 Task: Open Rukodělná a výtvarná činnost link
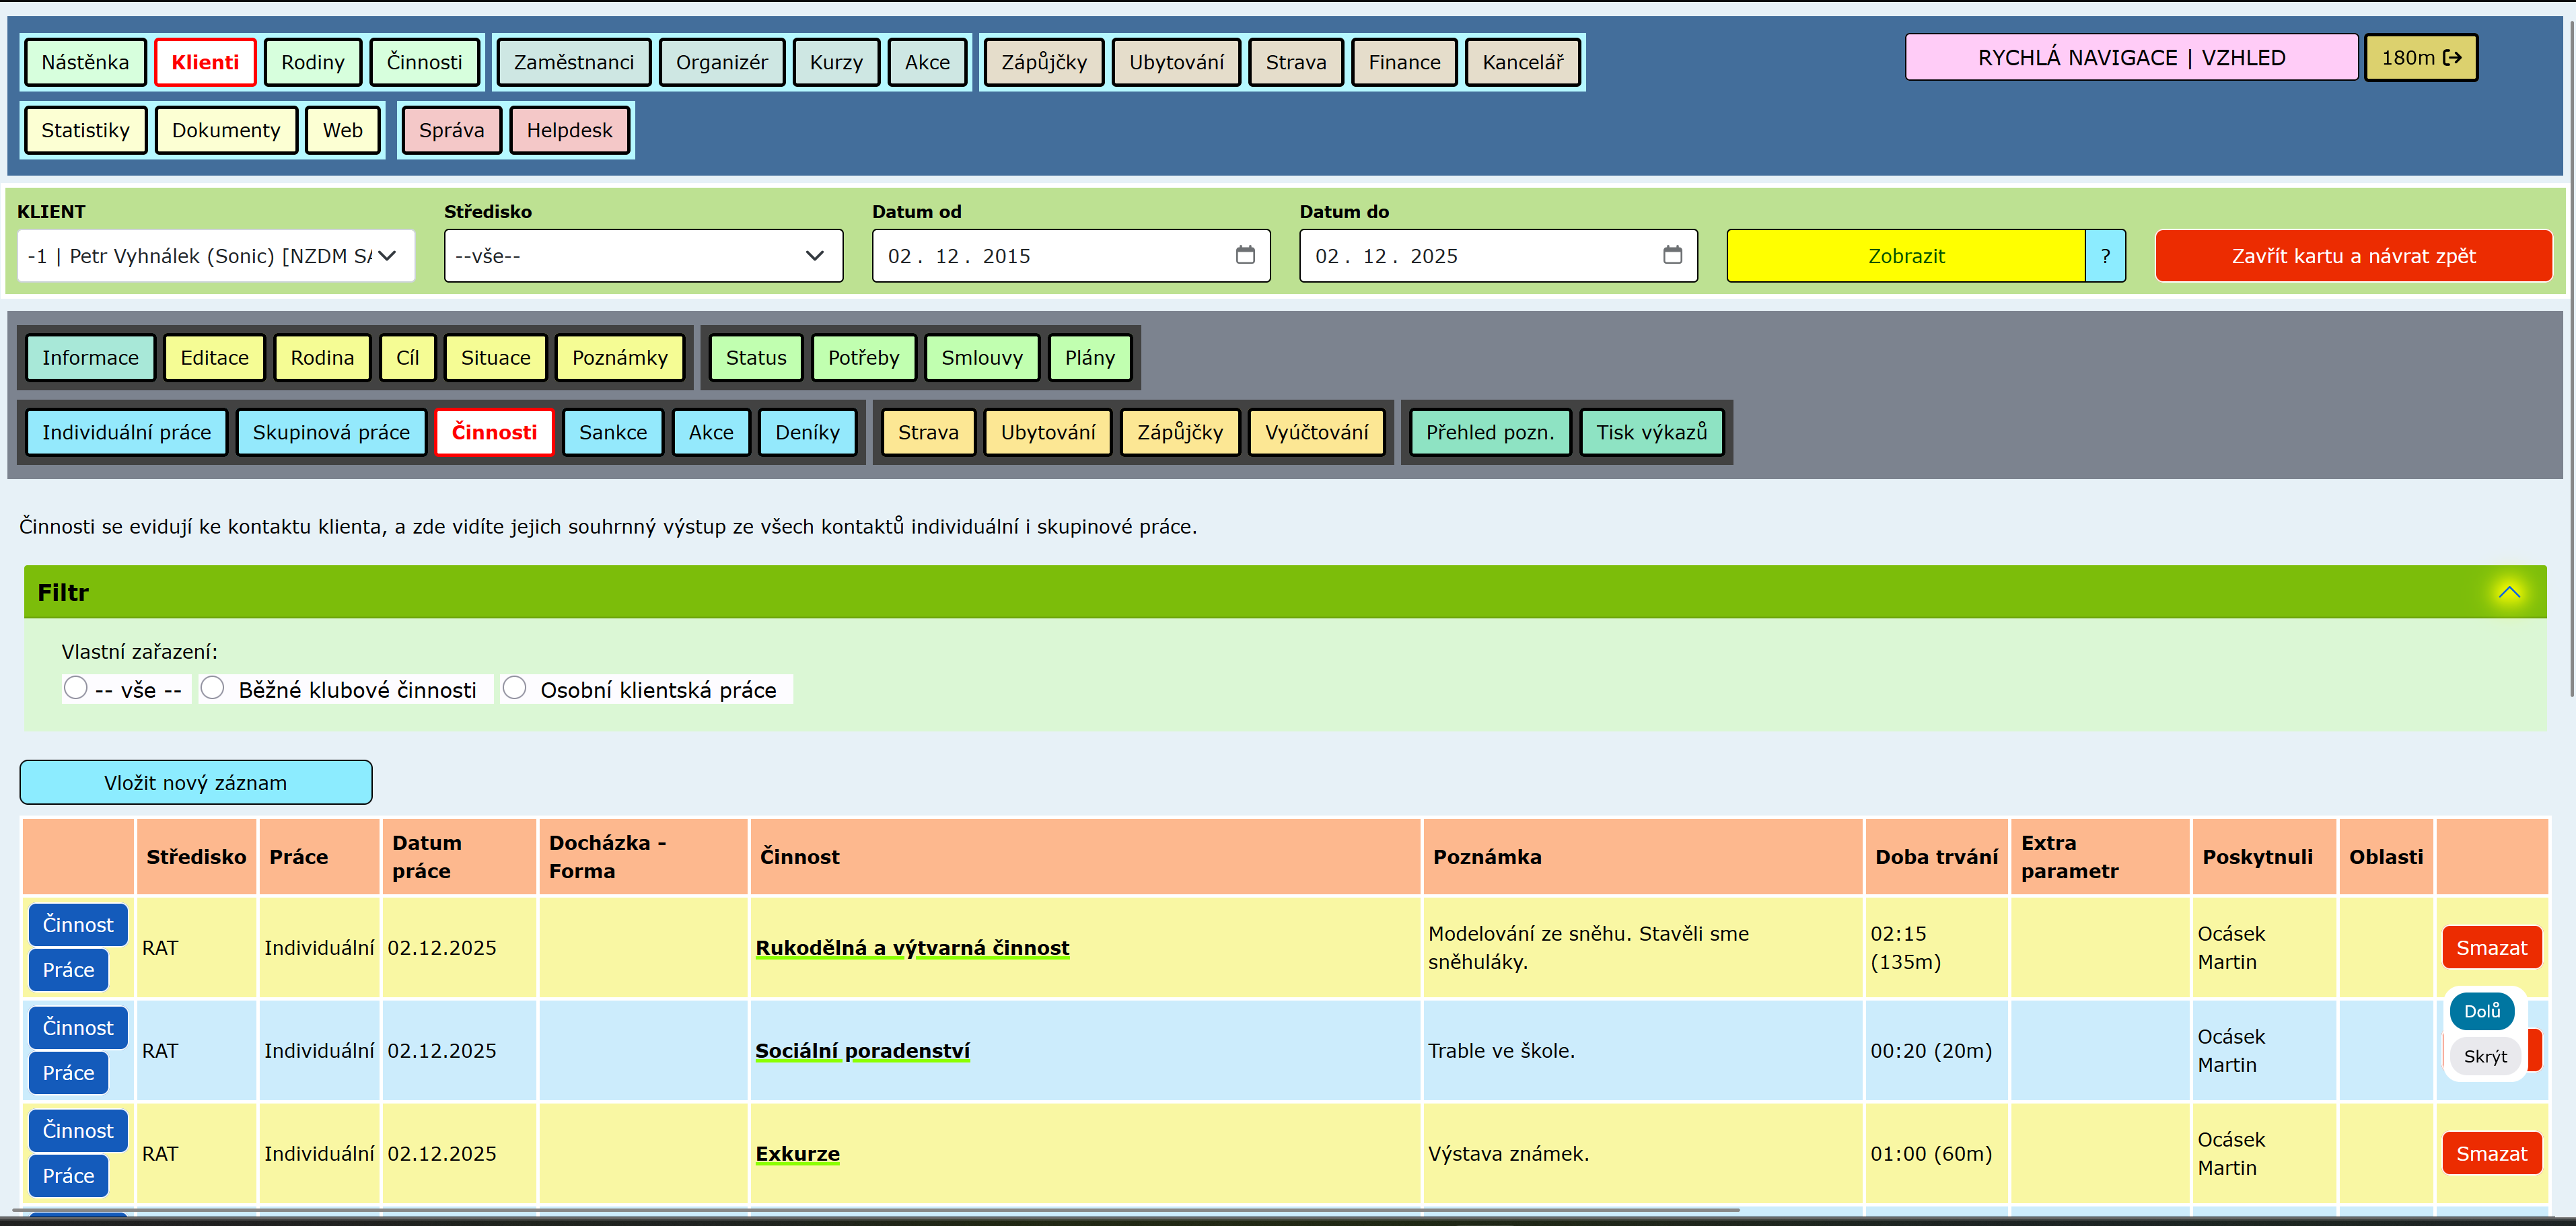click(x=911, y=947)
